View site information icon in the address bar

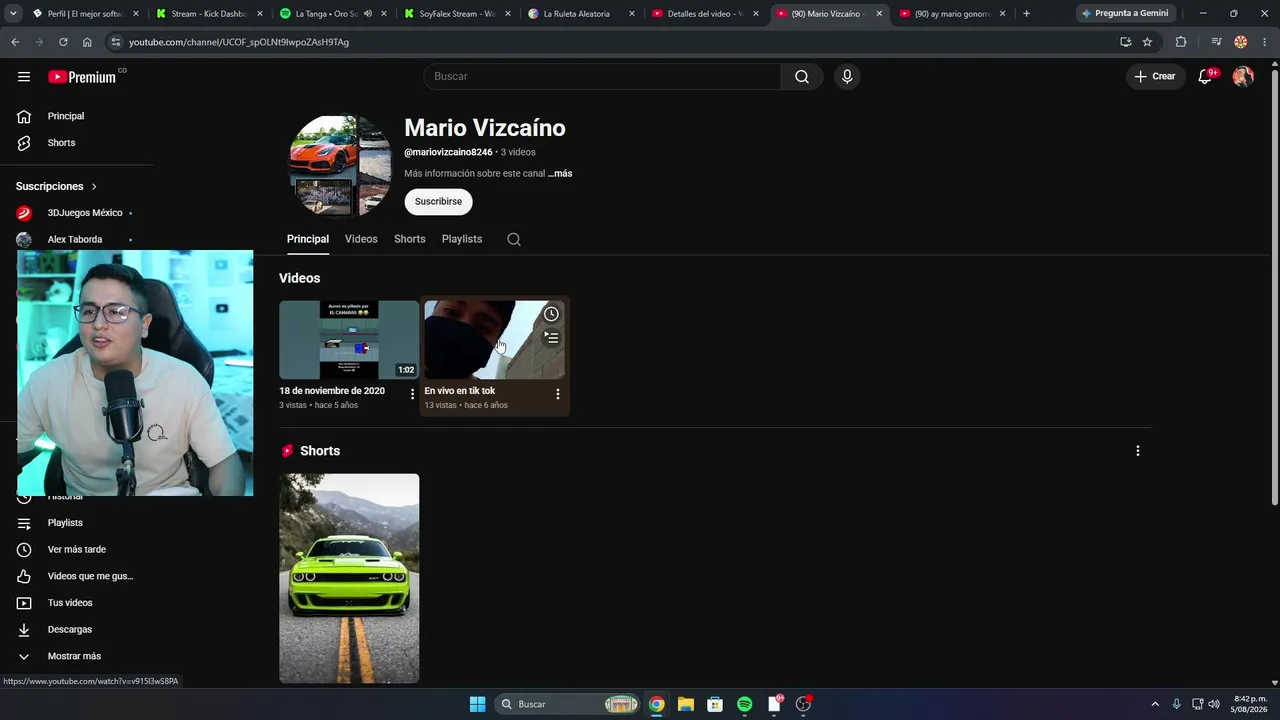(116, 42)
